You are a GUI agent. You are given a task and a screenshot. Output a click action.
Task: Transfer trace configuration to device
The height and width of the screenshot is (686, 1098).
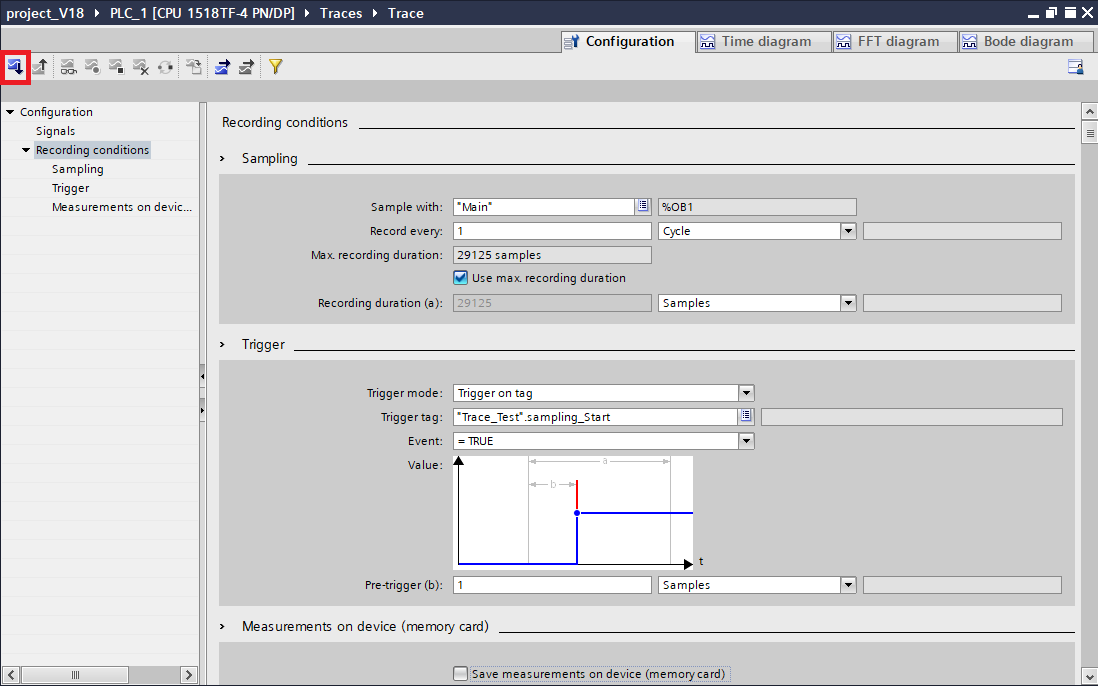click(x=15, y=67)
